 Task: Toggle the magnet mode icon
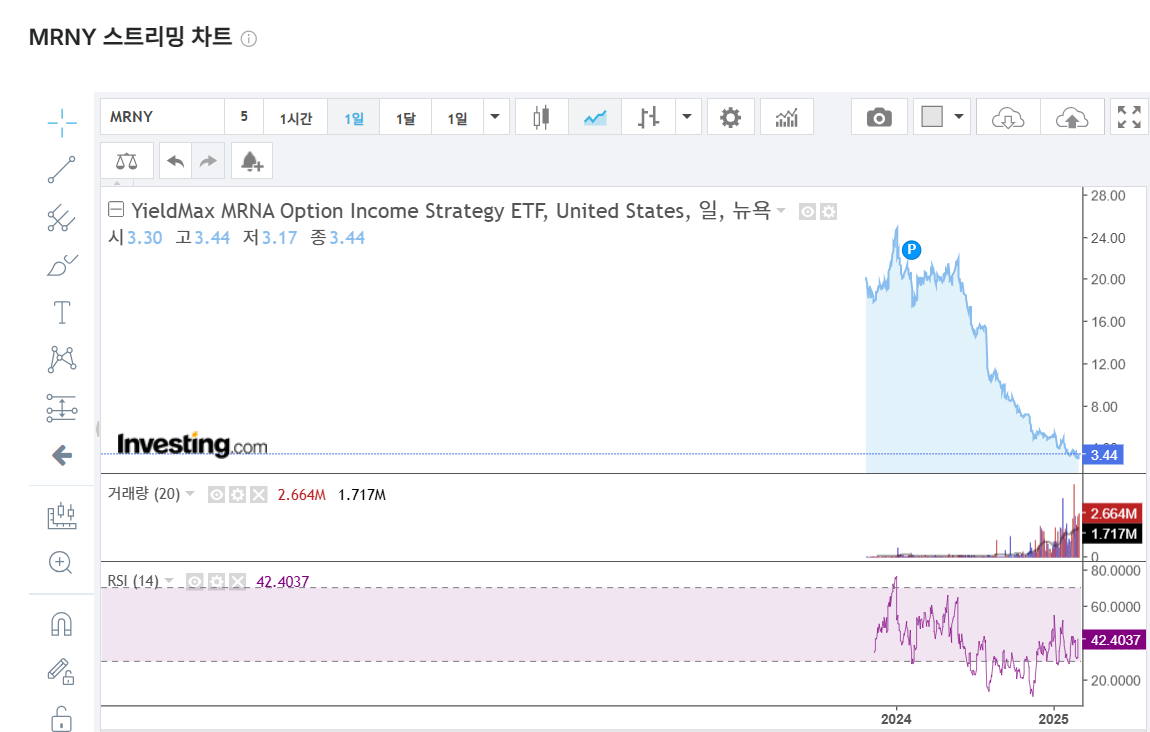(62, 624)
